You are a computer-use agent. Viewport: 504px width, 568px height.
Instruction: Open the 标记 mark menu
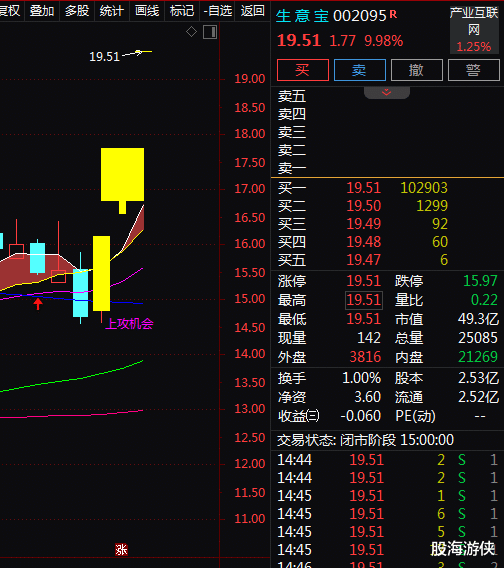(182, 11)
